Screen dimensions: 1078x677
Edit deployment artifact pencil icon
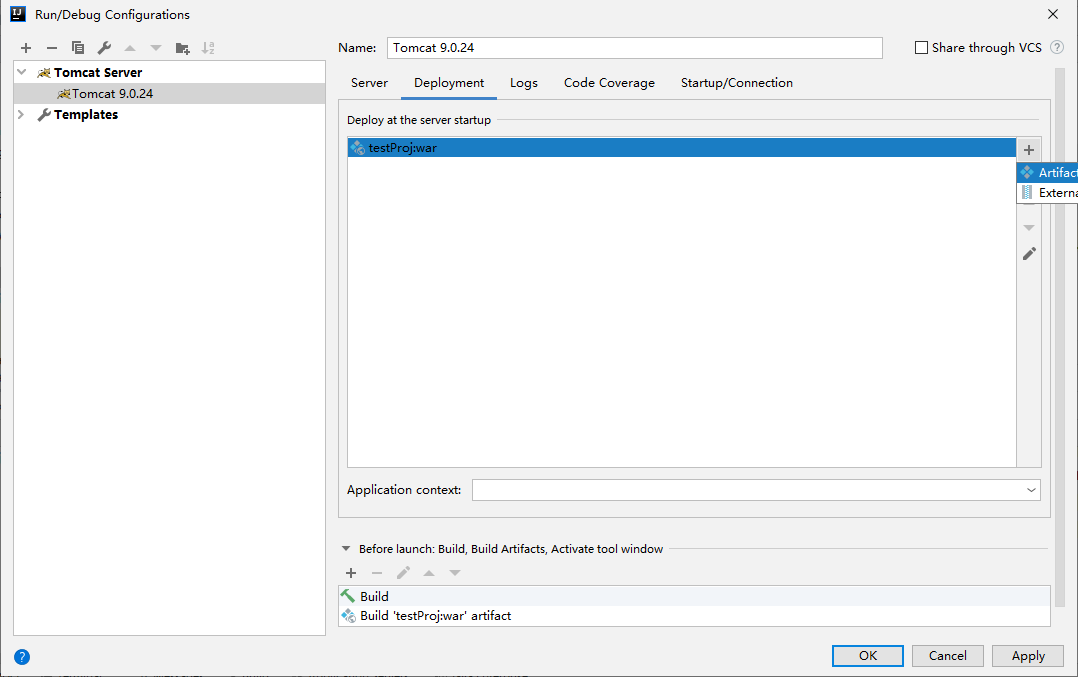click(1028, 254)
